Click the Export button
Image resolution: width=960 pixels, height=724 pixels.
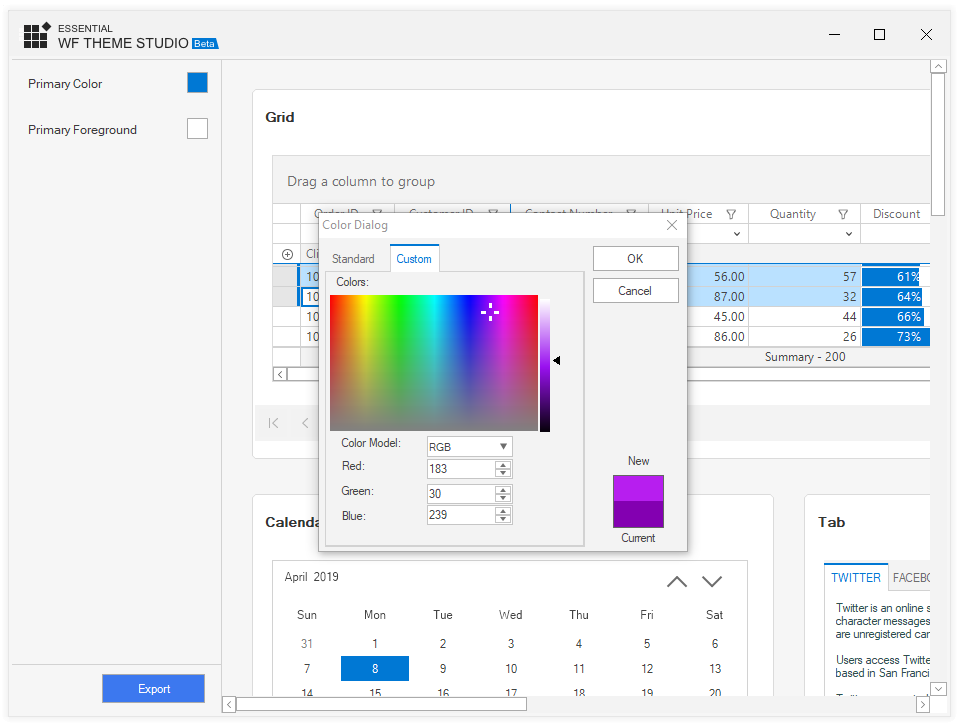[154, 689]
